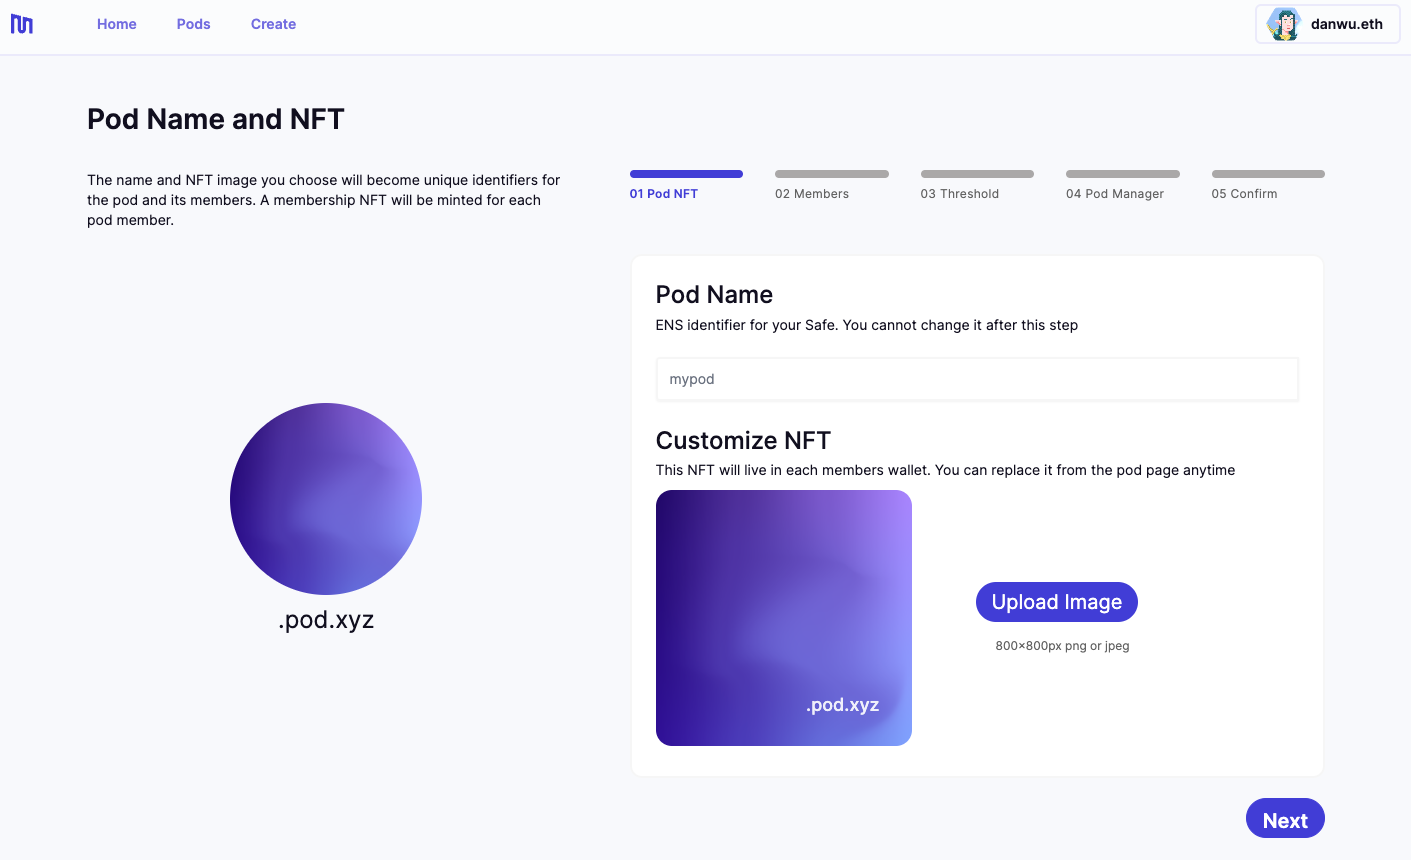Click the circular pod avatar preview
The image size is (1411, 860).
tap(326, 499)
